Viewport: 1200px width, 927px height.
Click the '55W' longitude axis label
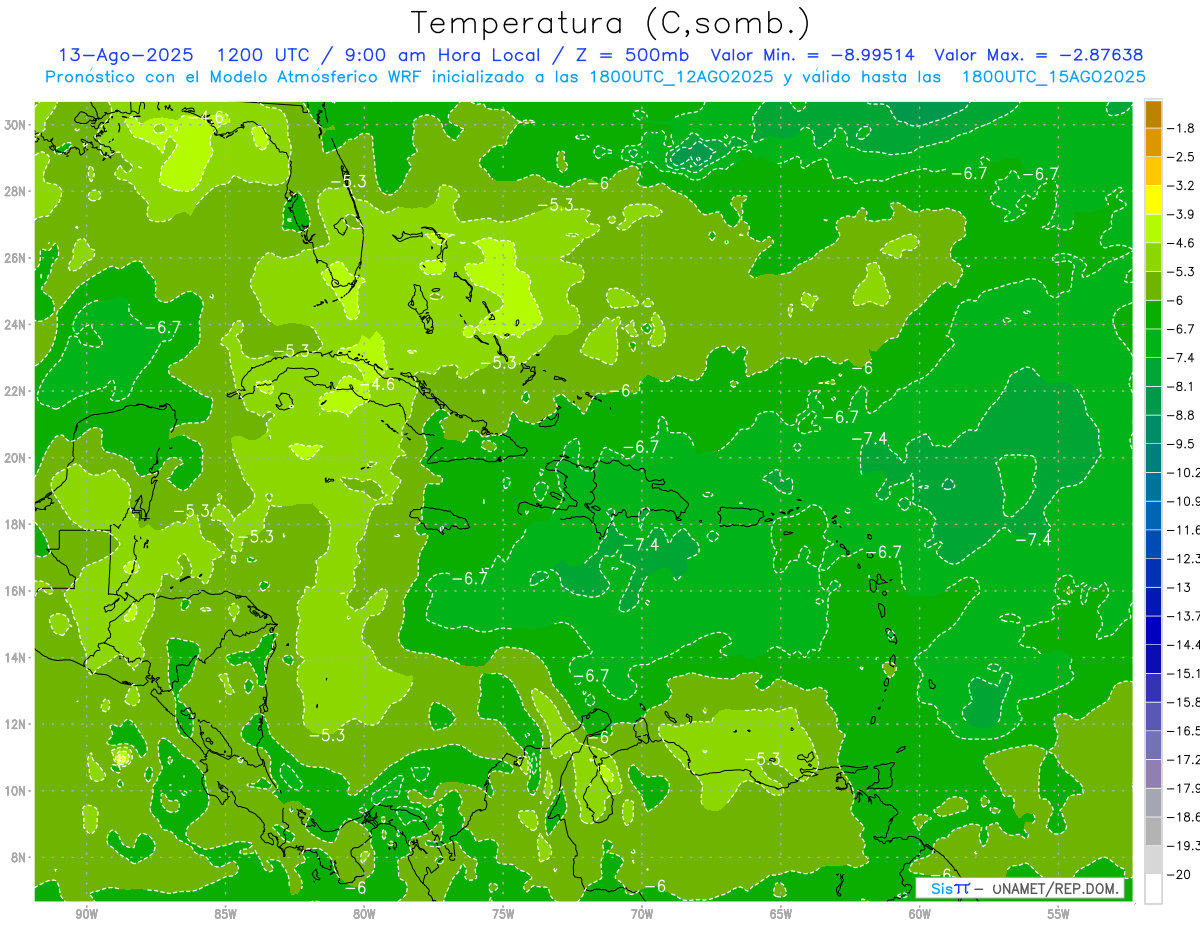click(1059, 914)
